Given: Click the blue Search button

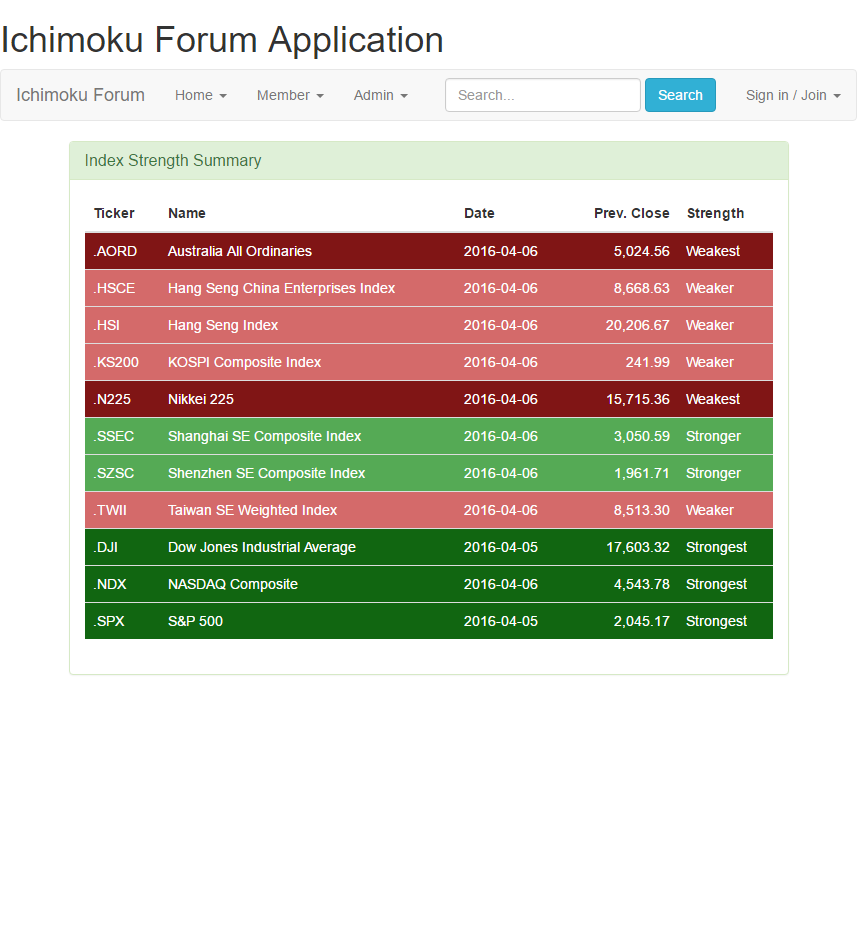Looking at the screenshot, I should [680, 95].
